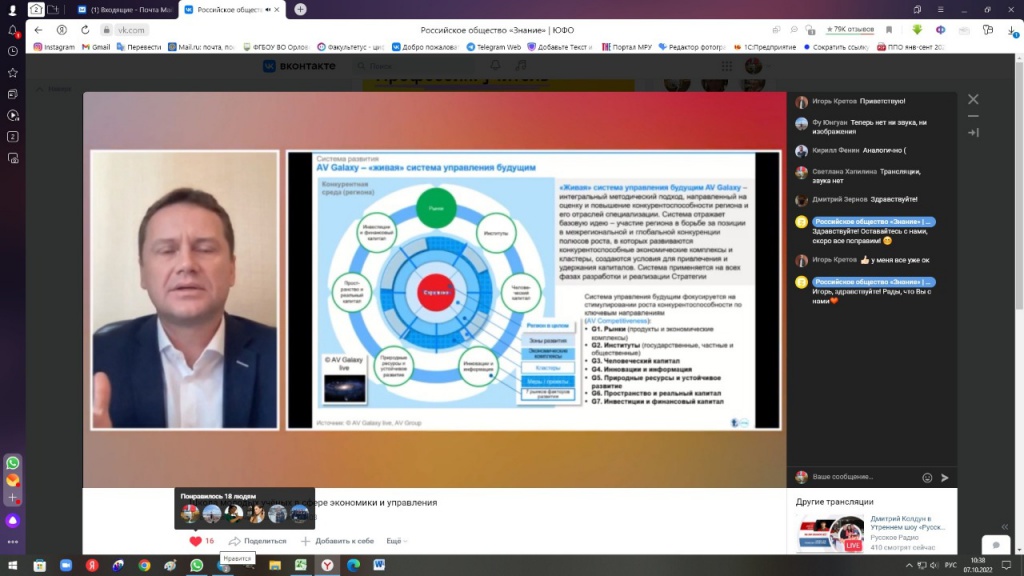Image resolution: width=1024 pixels, height=576 pixels.
Task: Open Microsoft Word from the taskbar
Action: [379, 565]
